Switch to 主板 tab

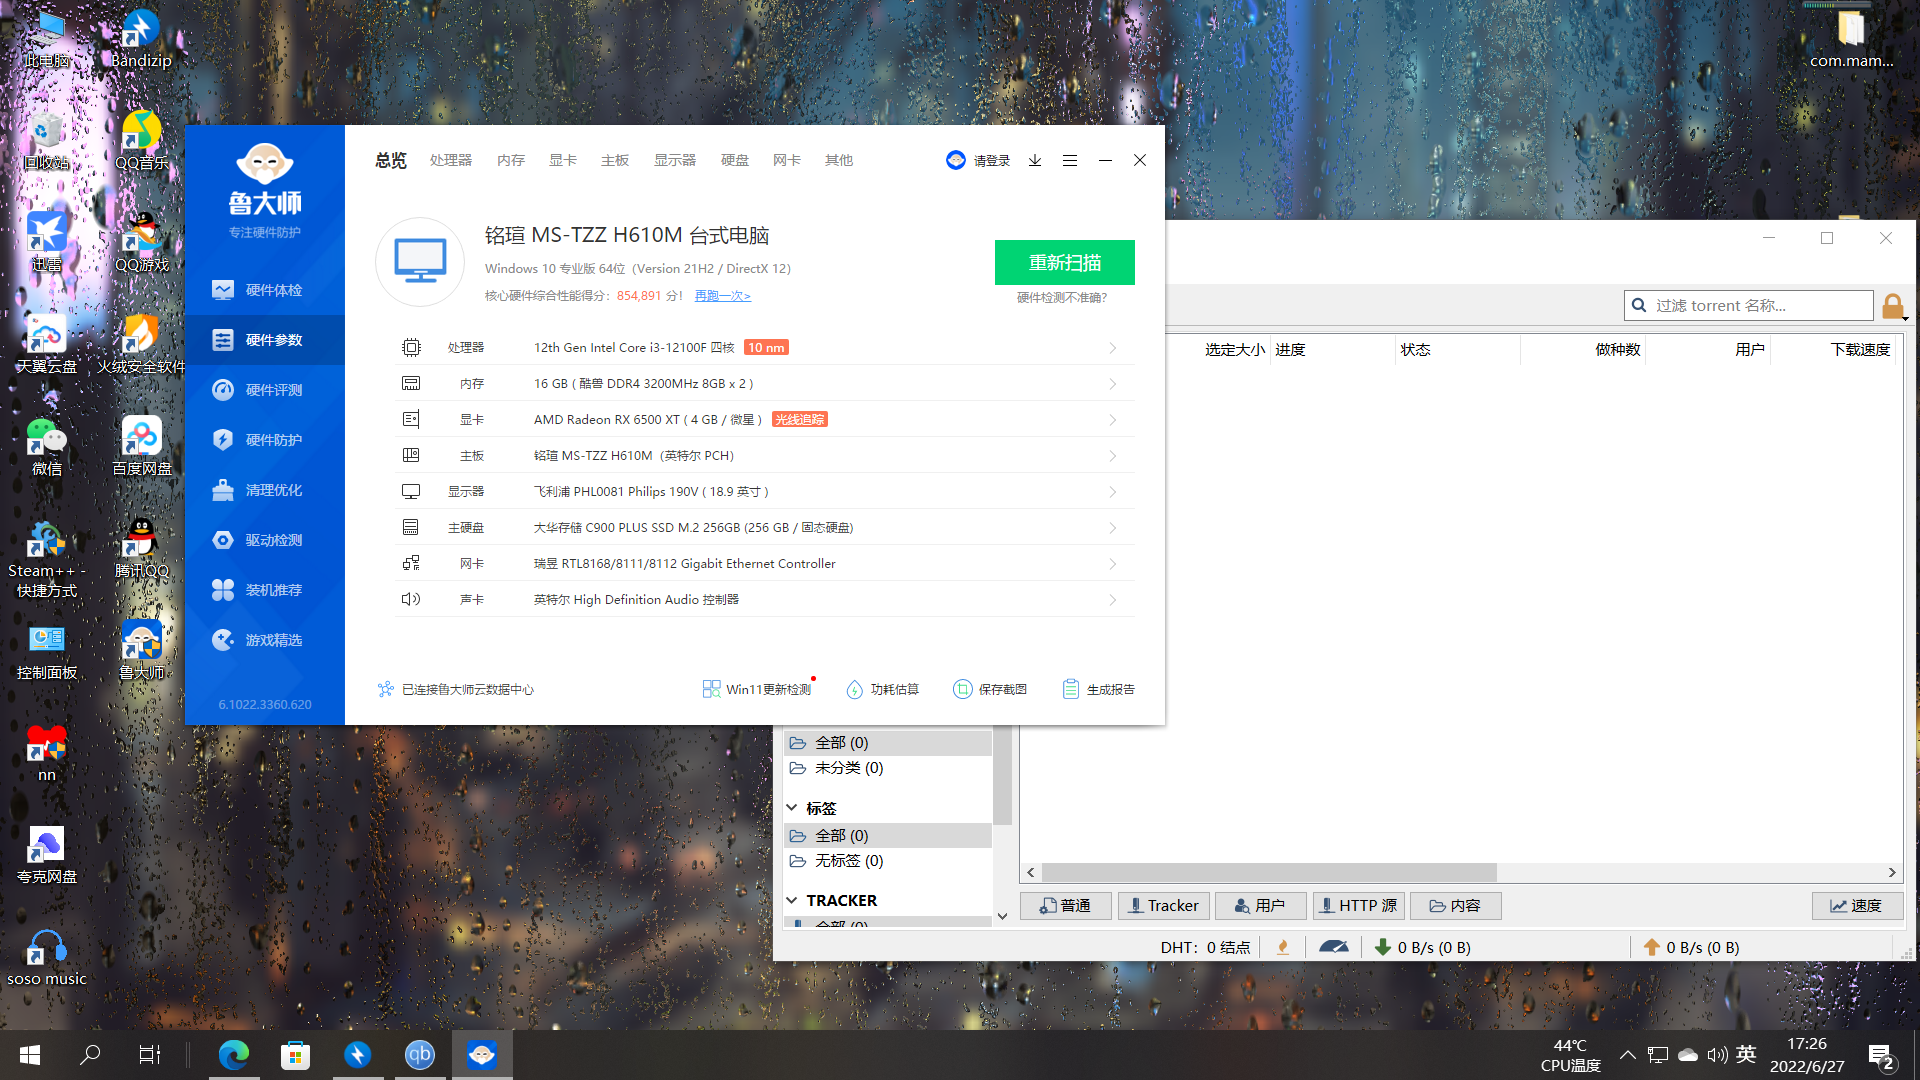tap(615, 160)
